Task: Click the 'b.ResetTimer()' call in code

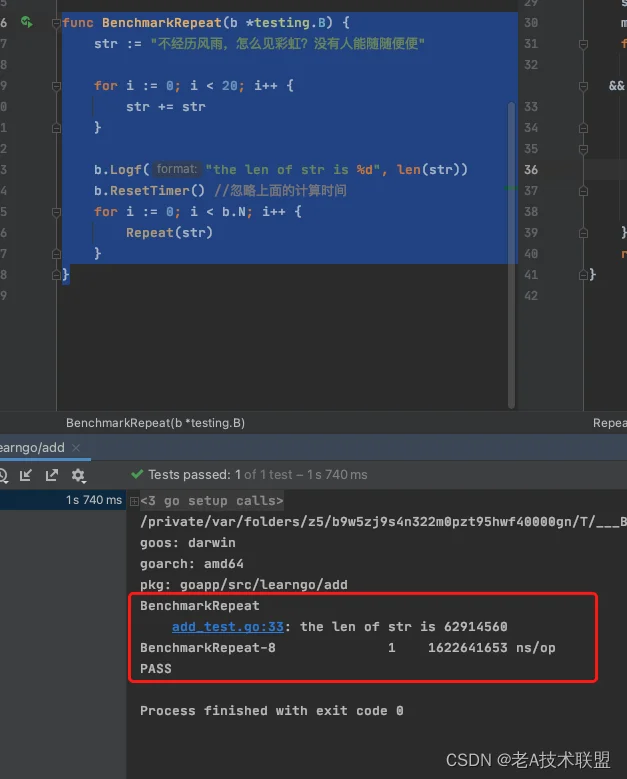Action: click(149, 191)
